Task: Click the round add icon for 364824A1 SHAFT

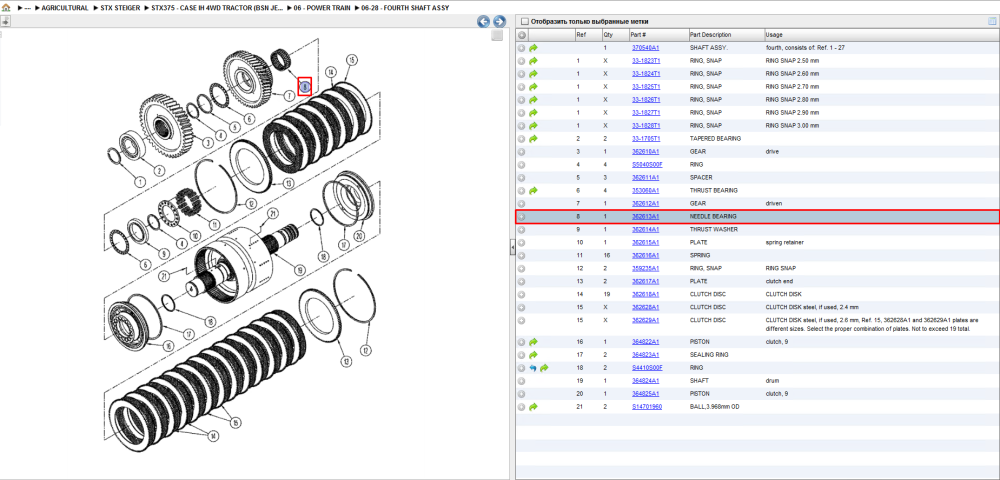Action: point(522,381)
